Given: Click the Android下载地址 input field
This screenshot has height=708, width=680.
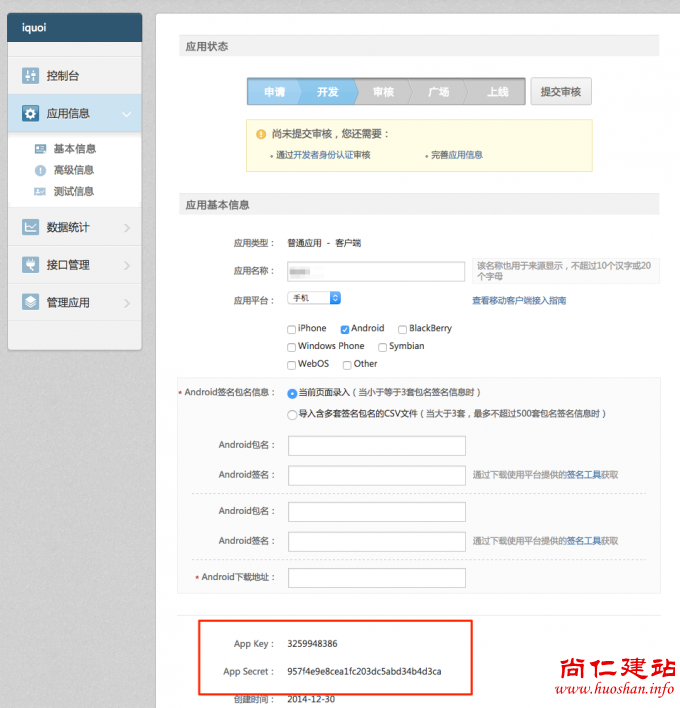Looking at the screenshot, I should [376, 578].
